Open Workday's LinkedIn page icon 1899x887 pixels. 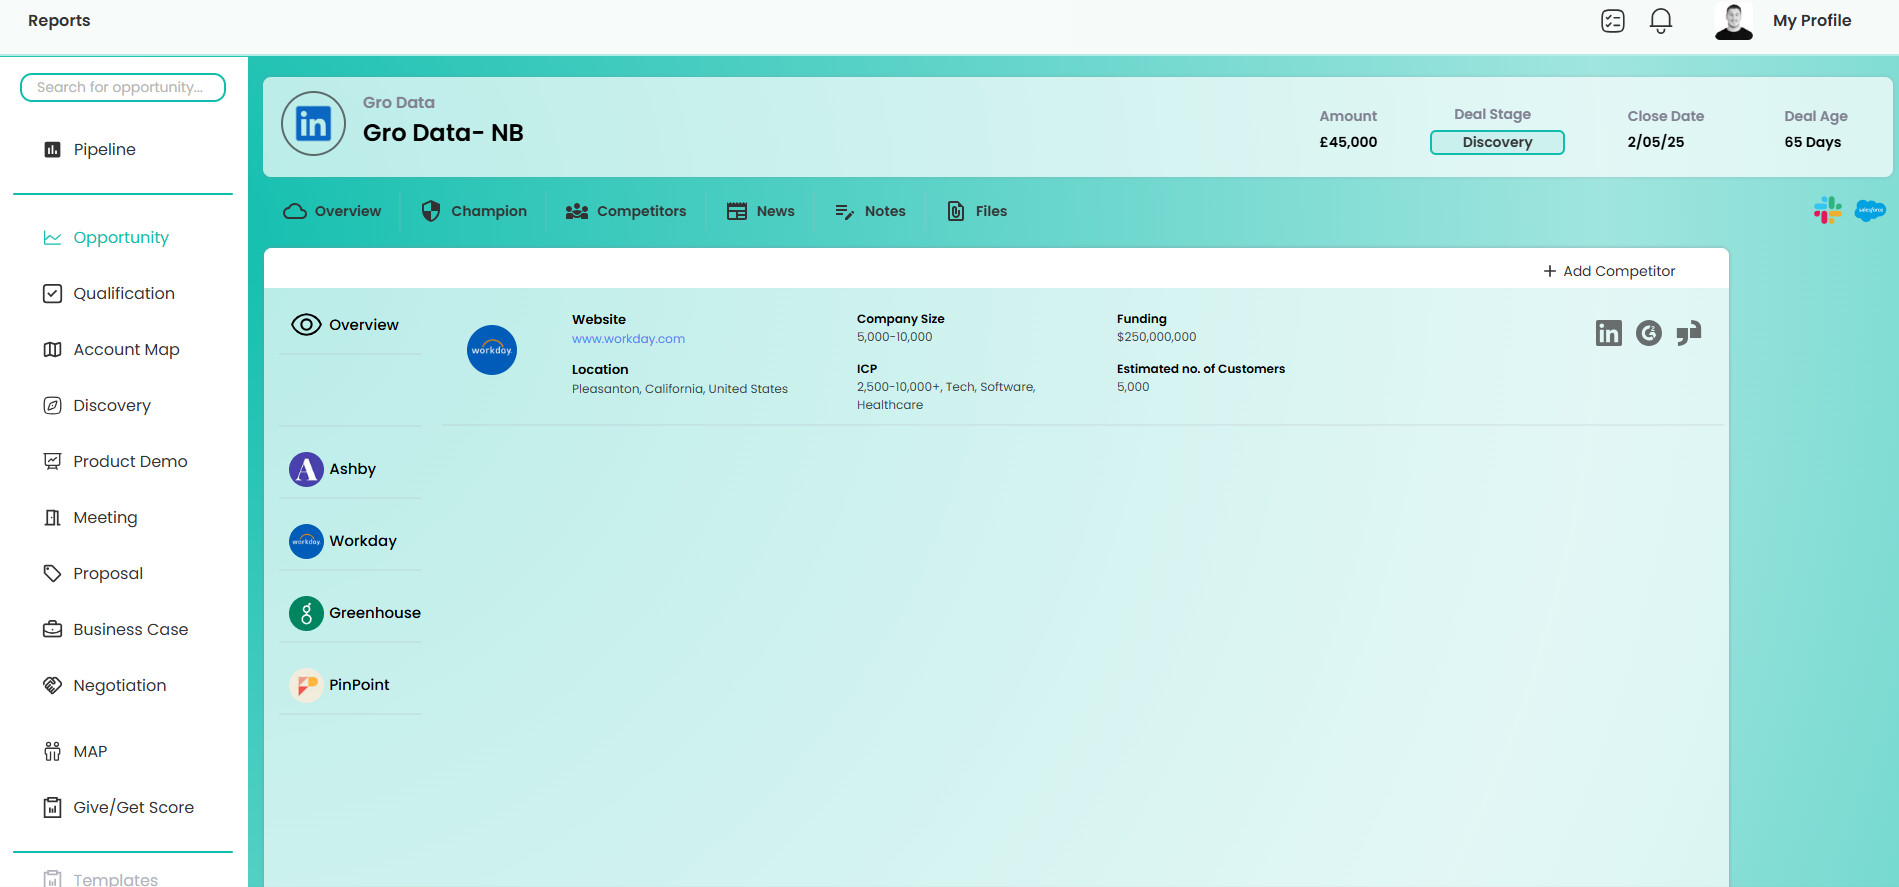pyautogui.click(x=1609, y=333)
